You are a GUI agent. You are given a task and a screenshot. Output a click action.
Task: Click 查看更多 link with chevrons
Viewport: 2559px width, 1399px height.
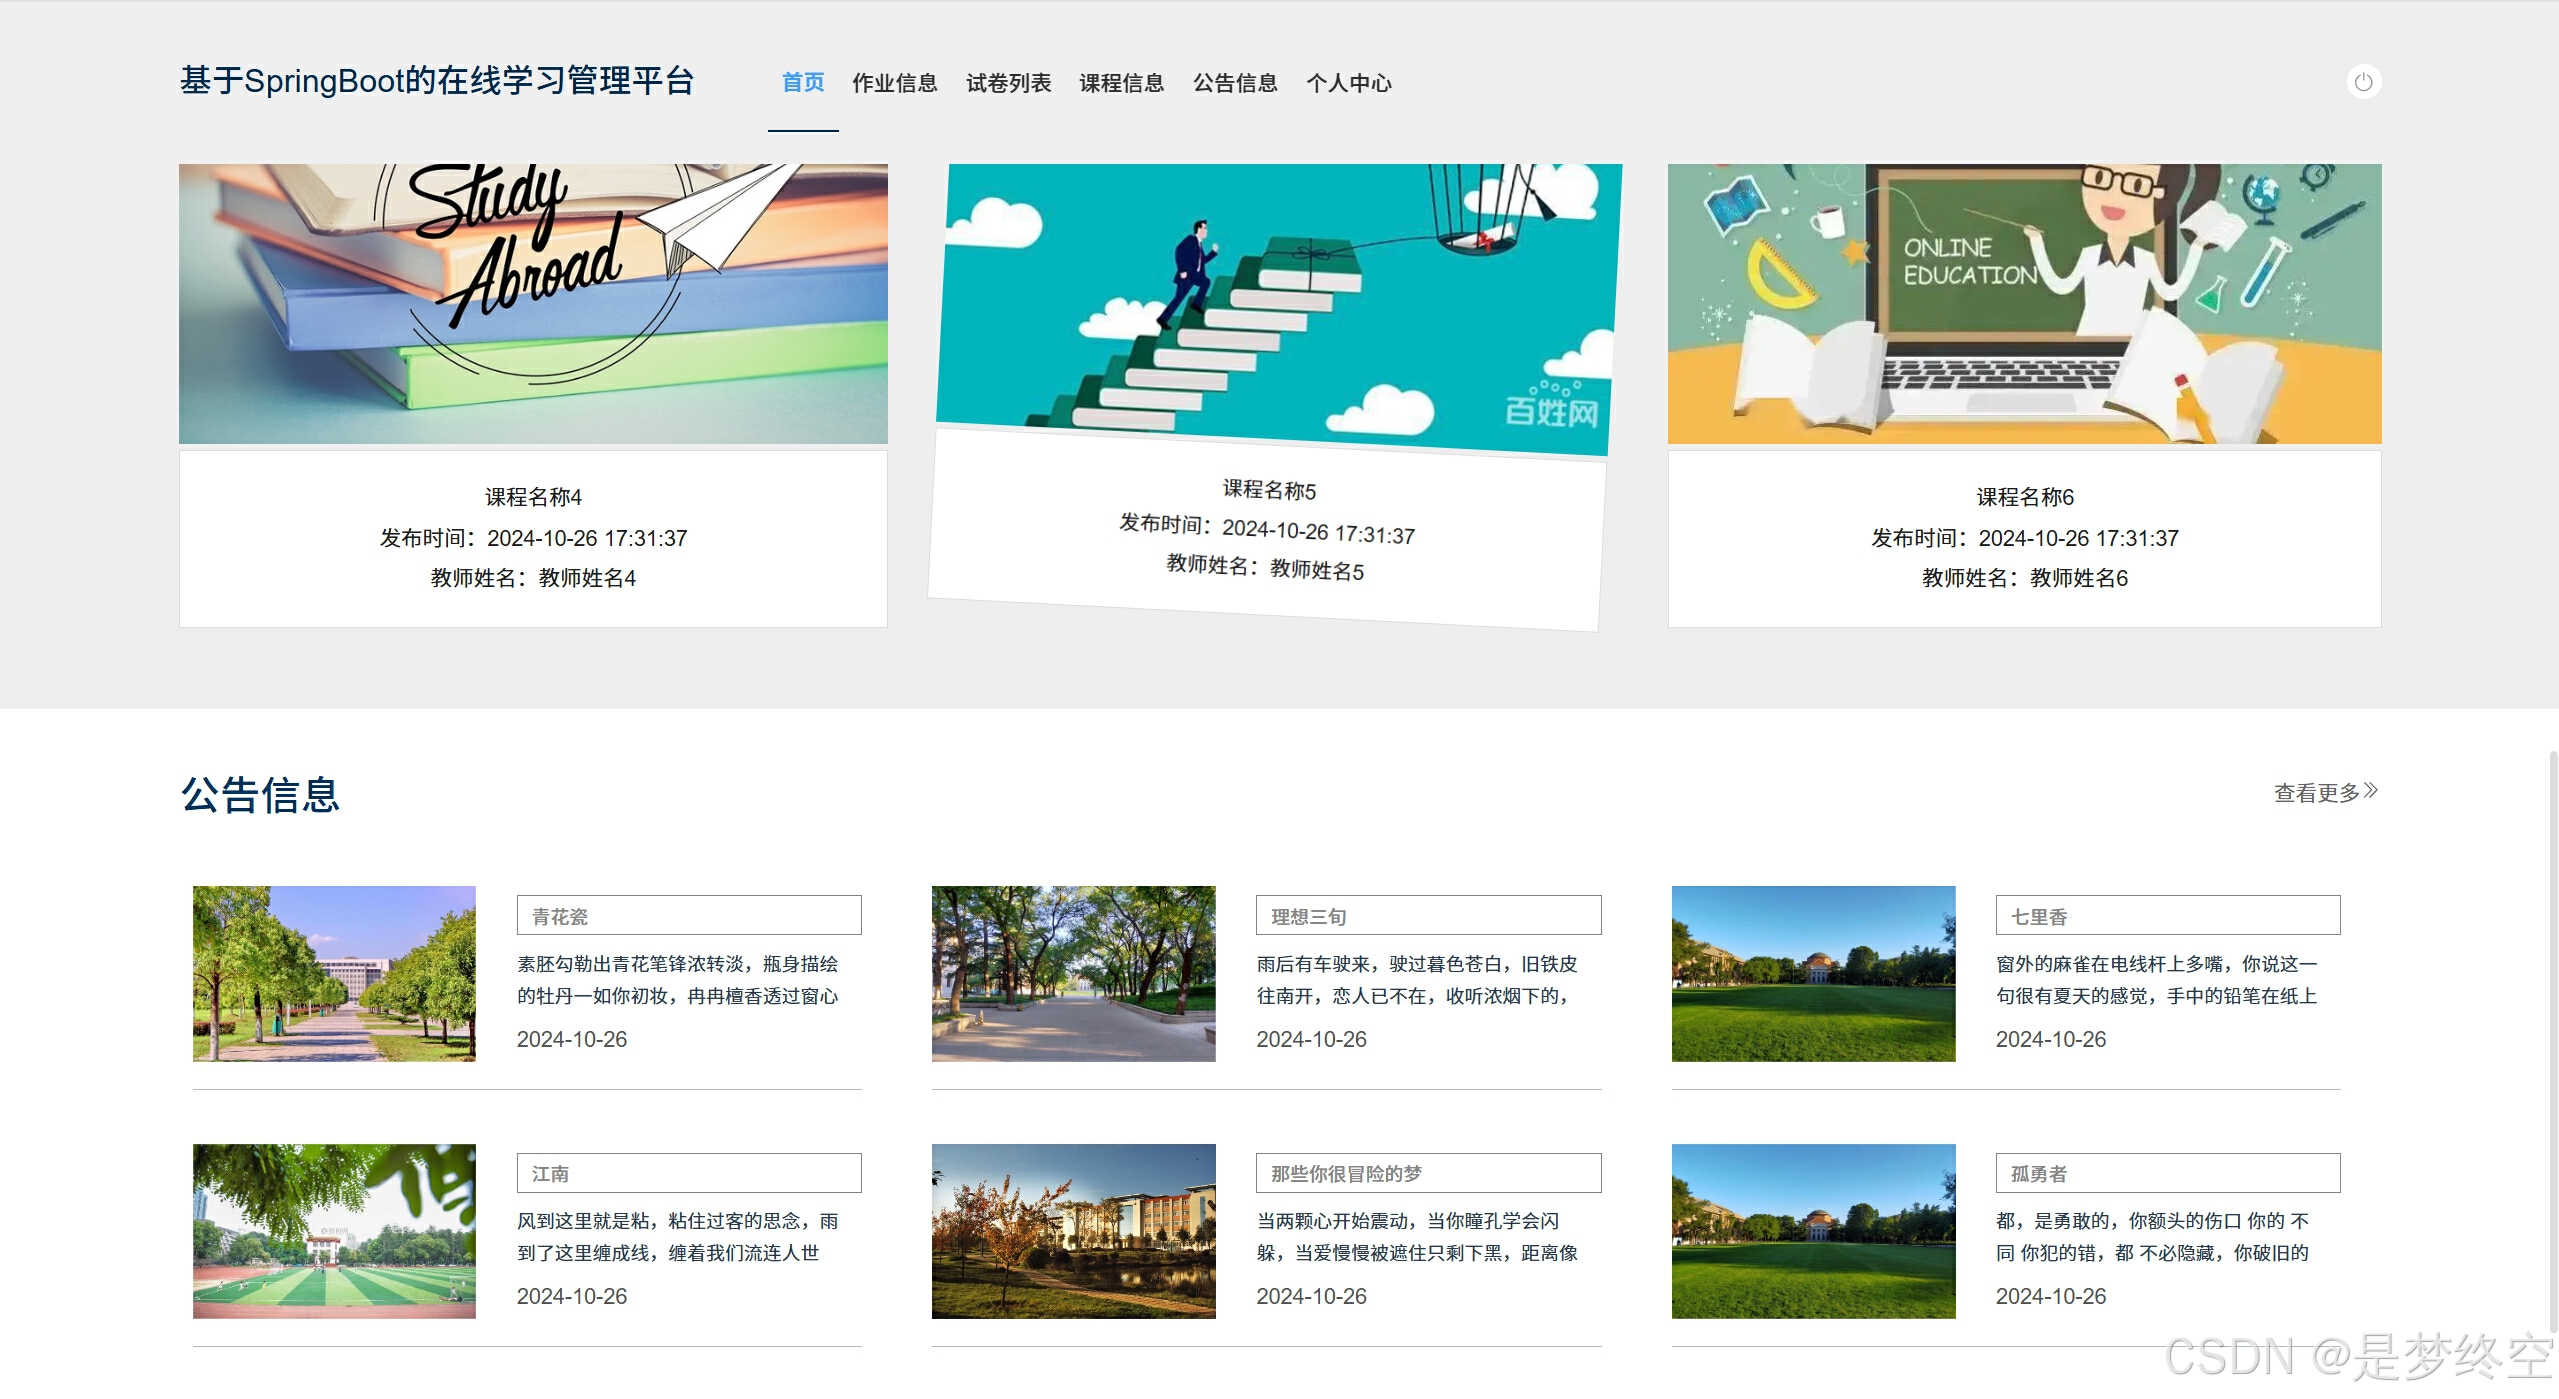2325,792
